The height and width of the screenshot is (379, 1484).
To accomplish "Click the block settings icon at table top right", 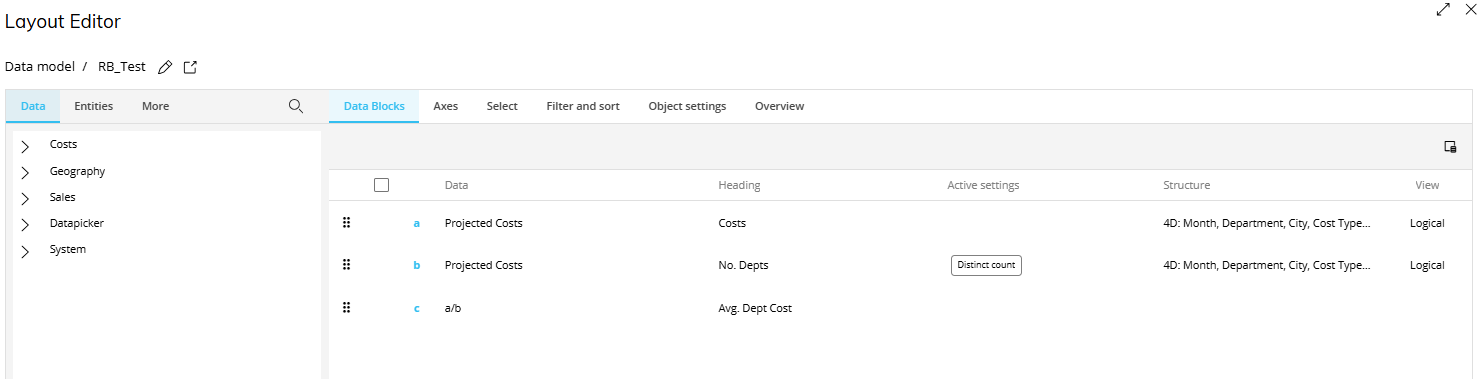I will [1450, 147].
